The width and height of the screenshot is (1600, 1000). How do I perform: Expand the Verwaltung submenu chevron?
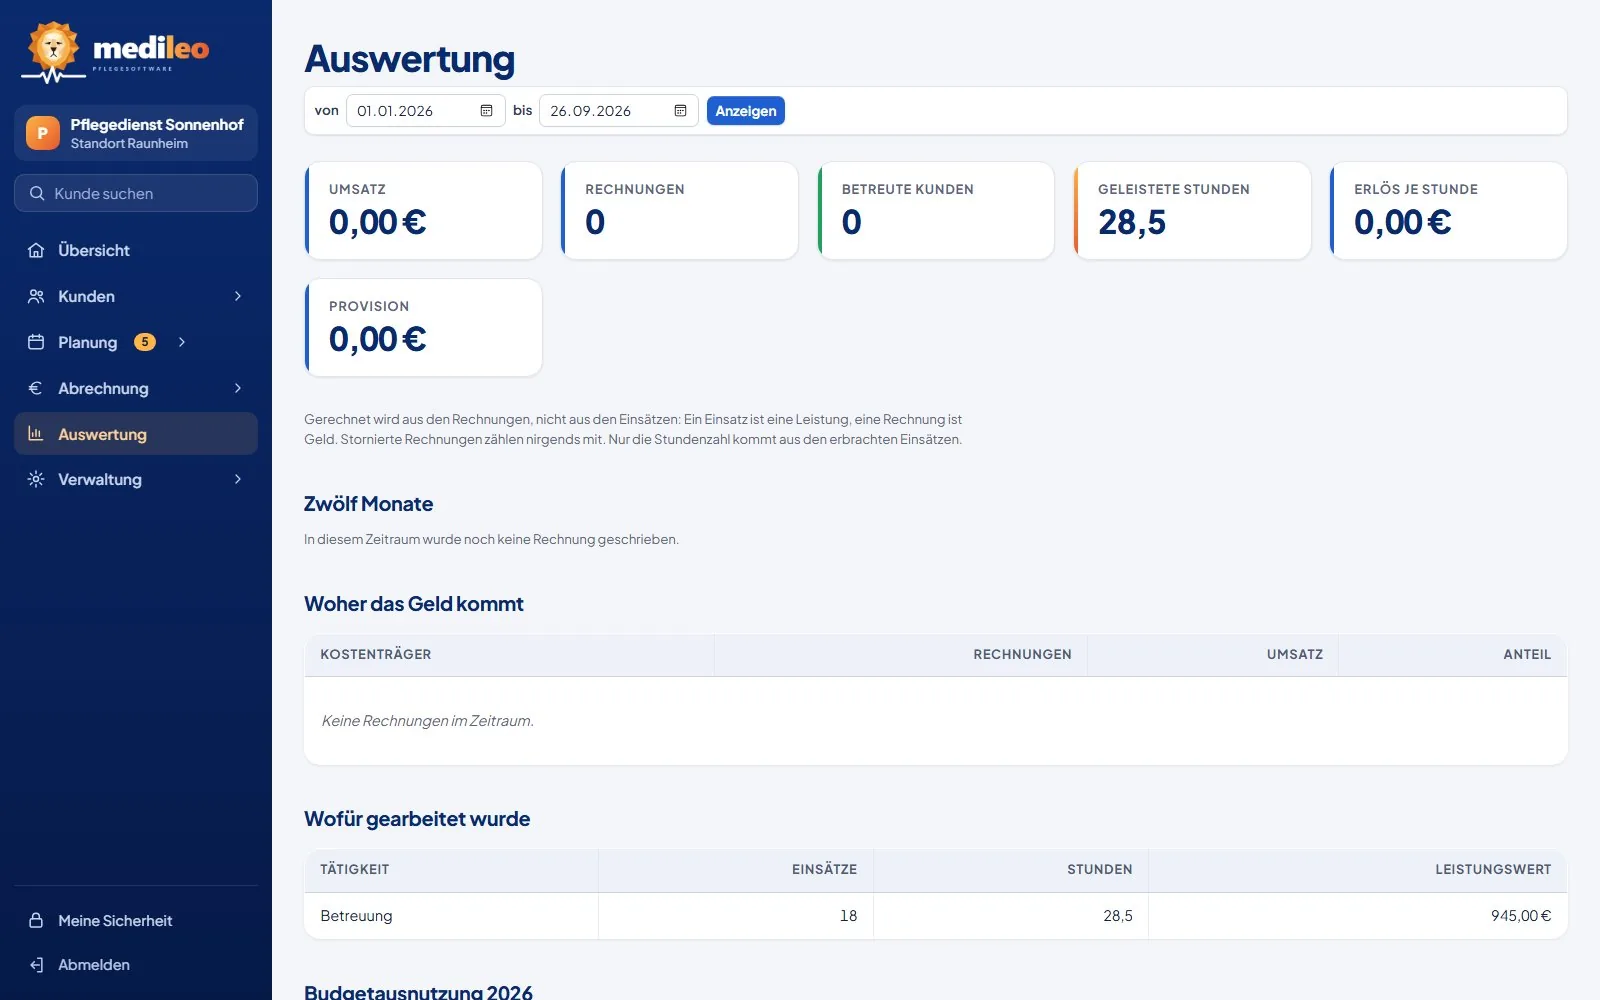pyautogui.click(x=238, y=479)
